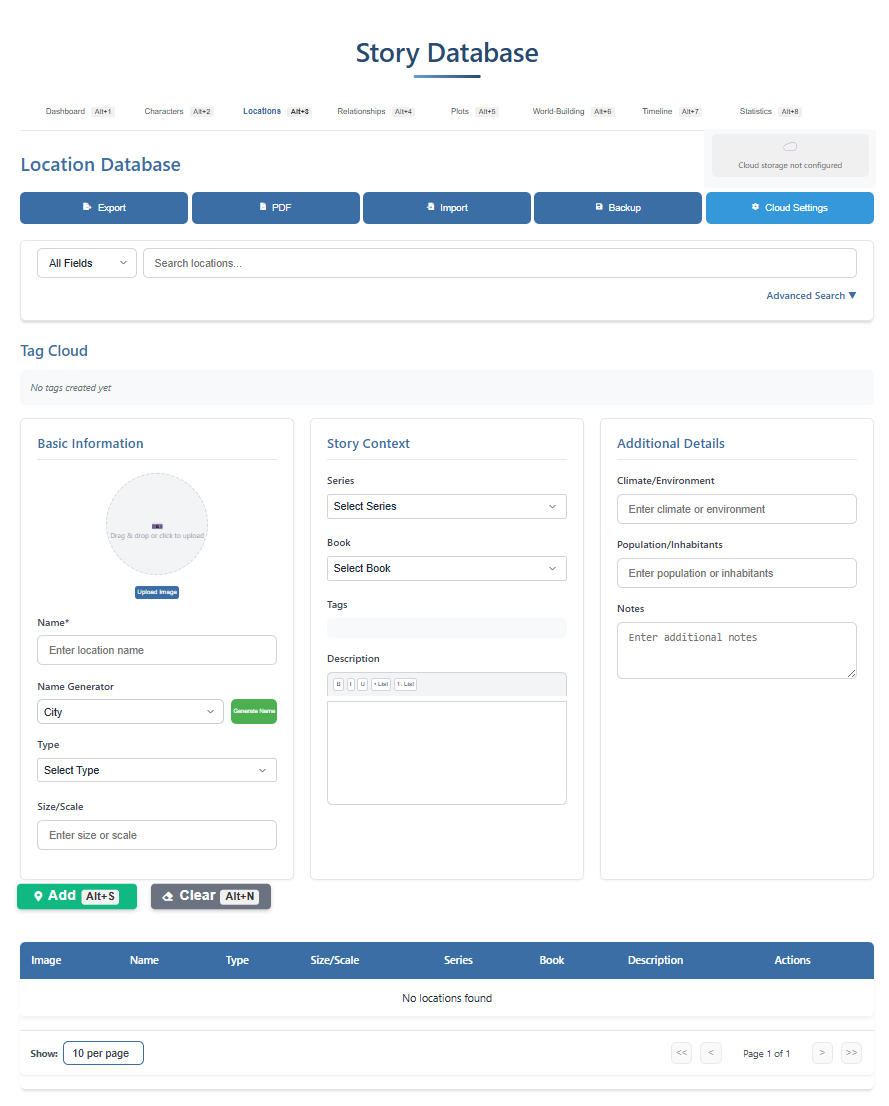Switch to the Characters tab

tap(163, 111)
